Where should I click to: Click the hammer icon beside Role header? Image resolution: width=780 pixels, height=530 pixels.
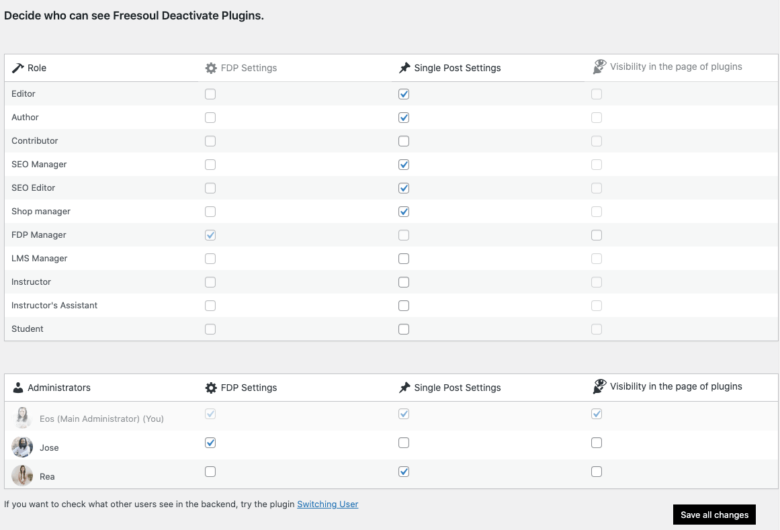(x=18, y=68)
